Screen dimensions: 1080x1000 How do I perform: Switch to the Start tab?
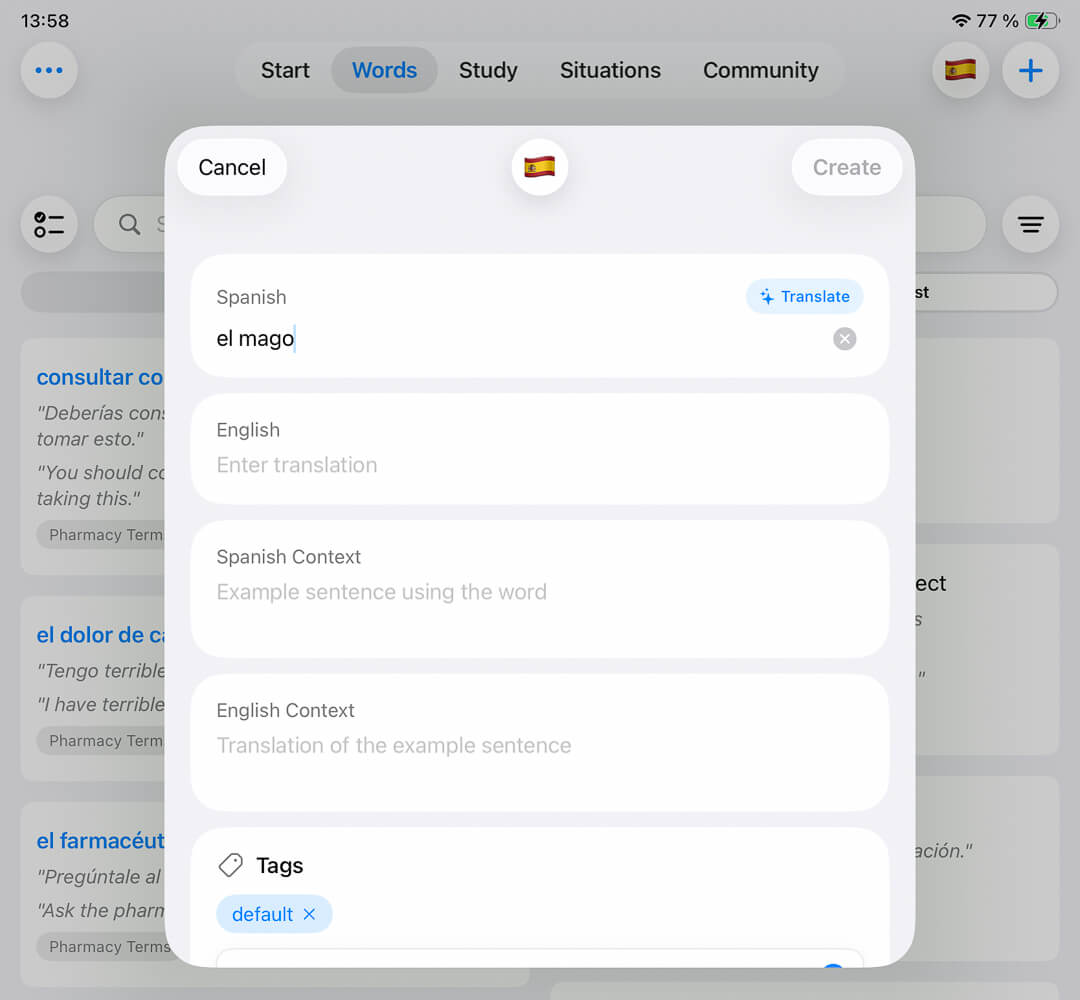point(285,70)
